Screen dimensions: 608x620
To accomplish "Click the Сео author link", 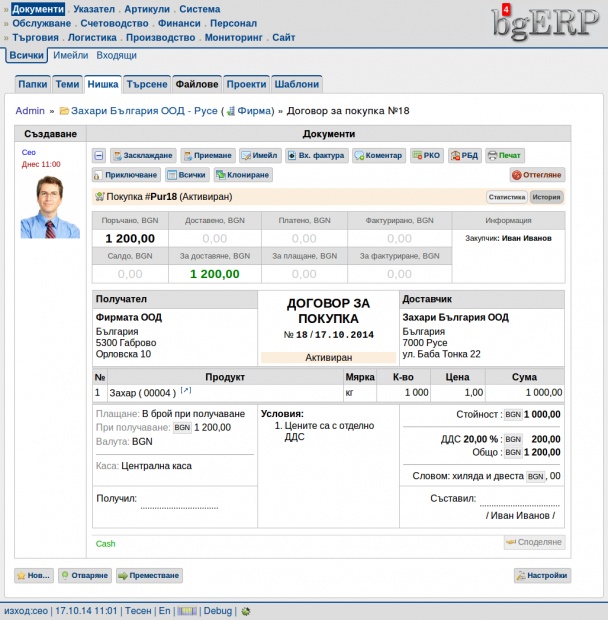I will click(x=28, y=152).
